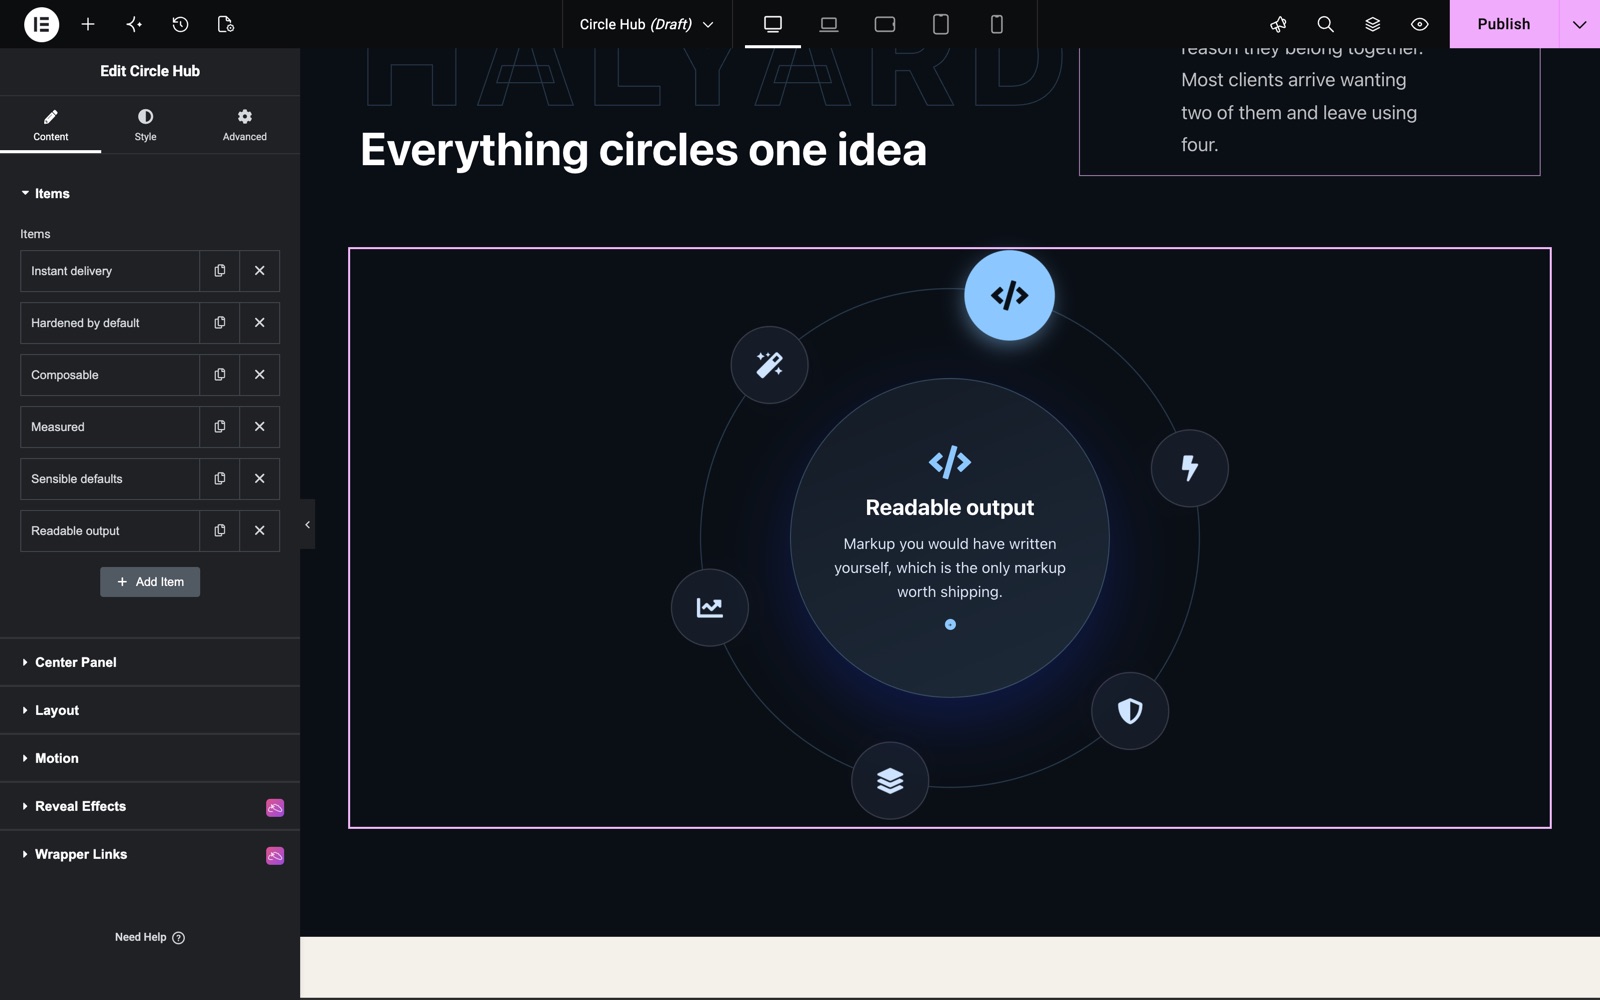Open the page settings document icon
Screen dimensions: 1600x1000
226,24
